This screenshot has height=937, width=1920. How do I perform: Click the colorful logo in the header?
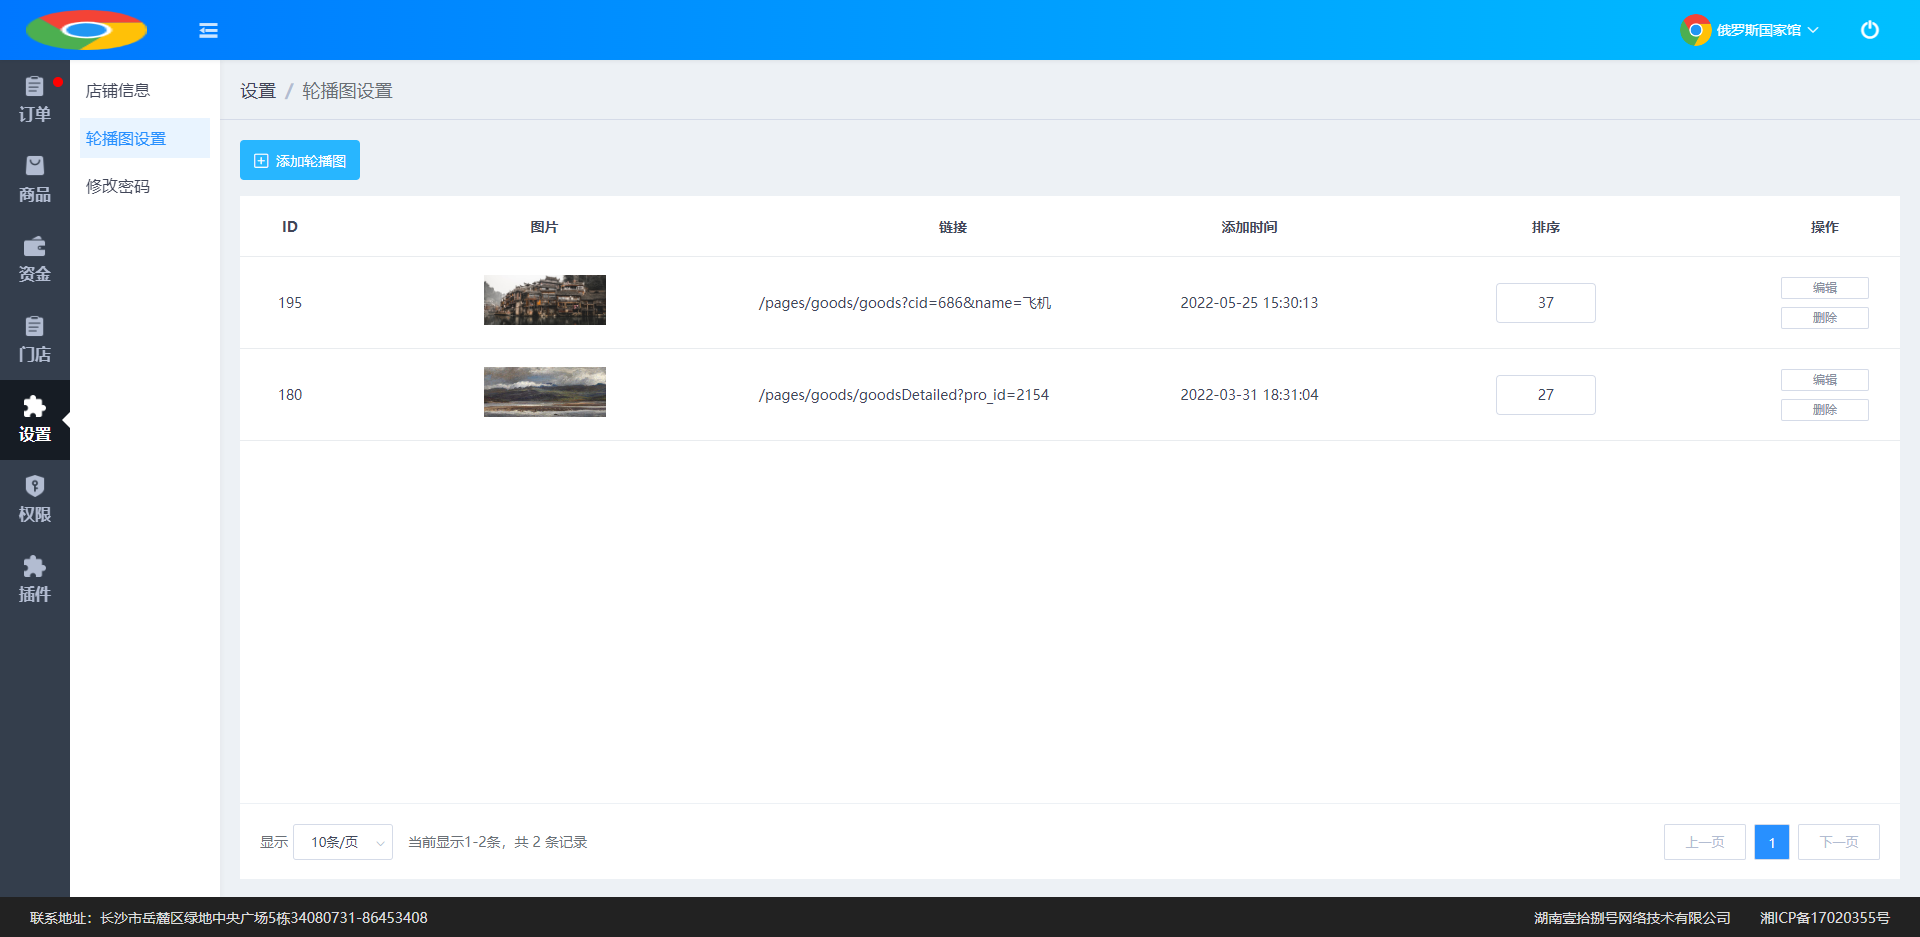(x=86, y=30)
